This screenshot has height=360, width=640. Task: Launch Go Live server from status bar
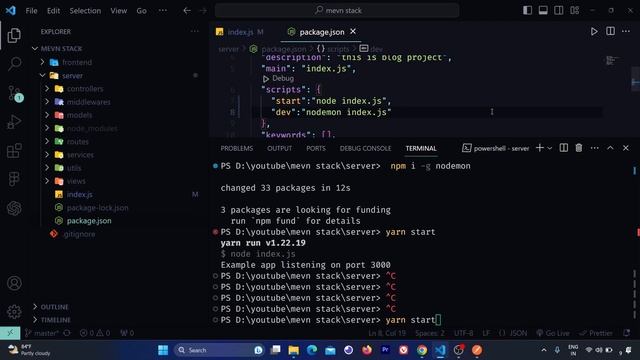(553, 333)
